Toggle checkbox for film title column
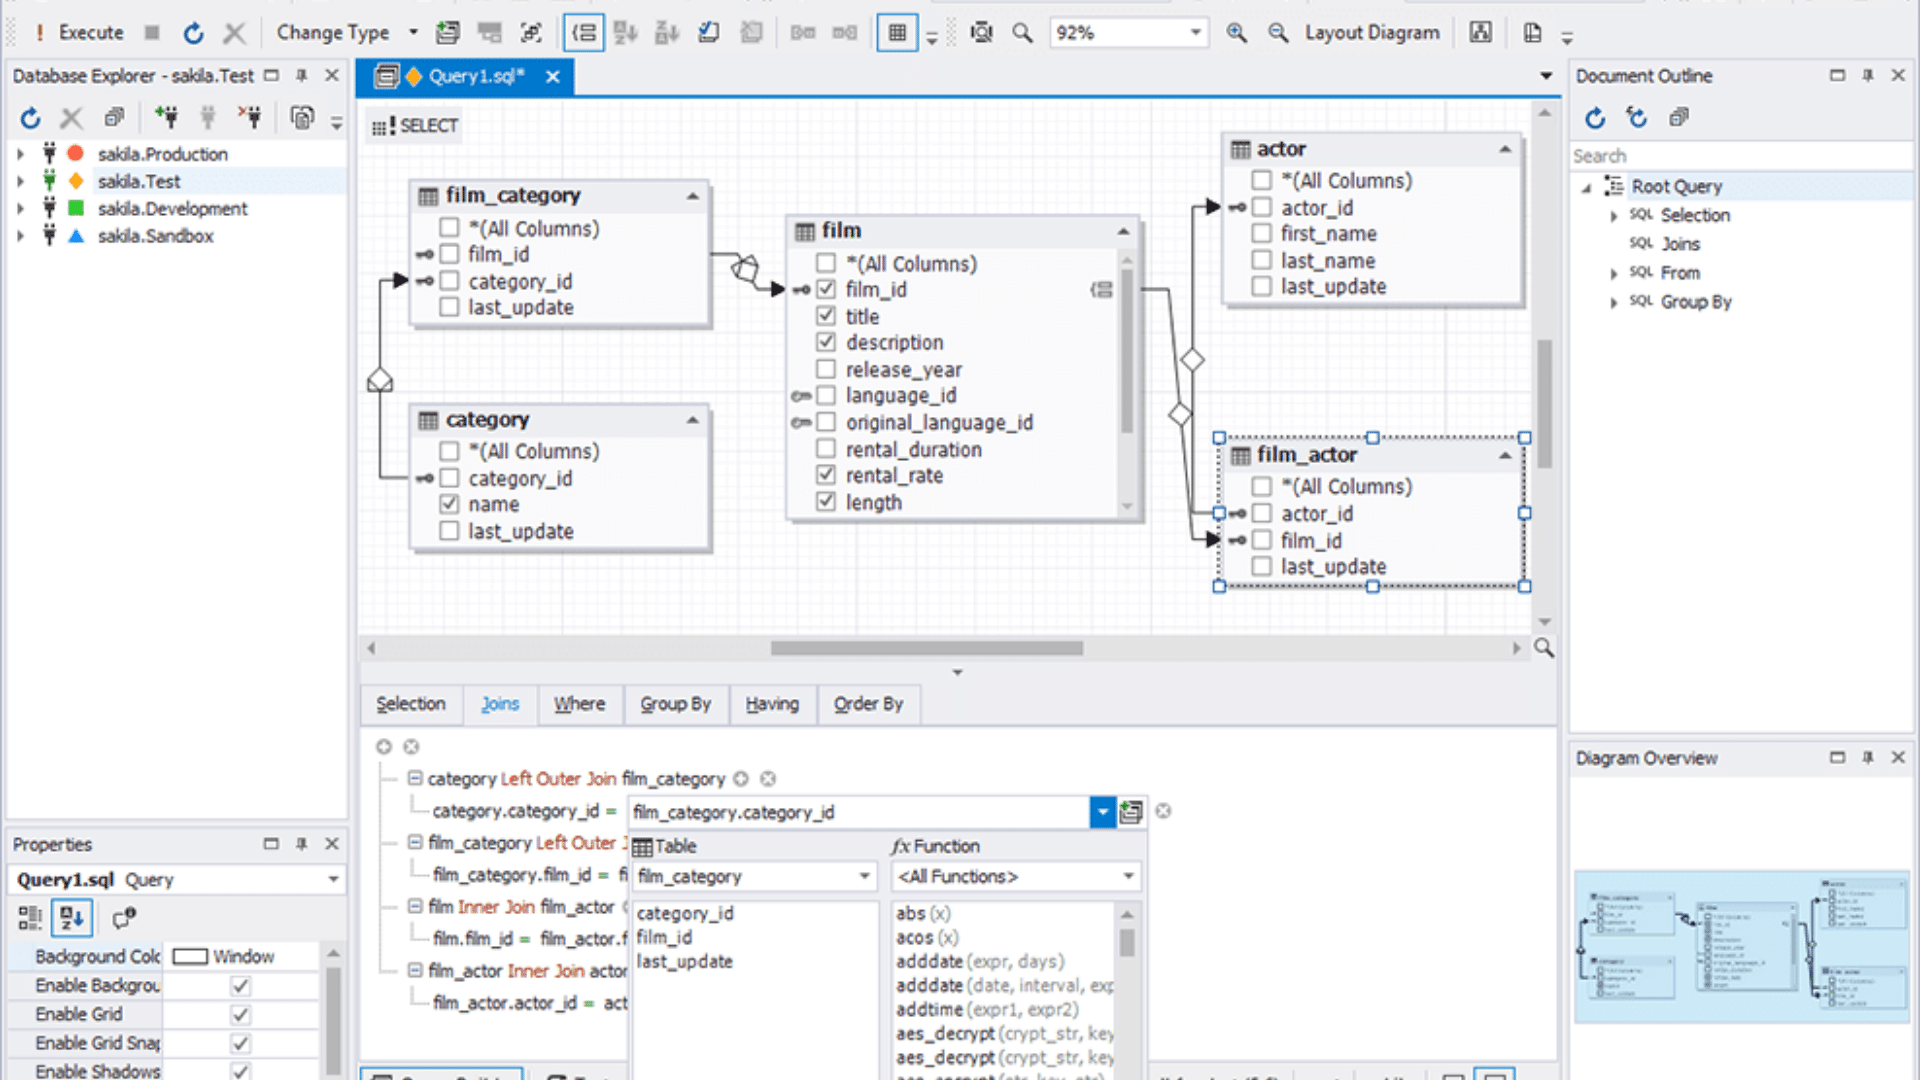Screen dimensions: 1920x1080 coord(825,316)
